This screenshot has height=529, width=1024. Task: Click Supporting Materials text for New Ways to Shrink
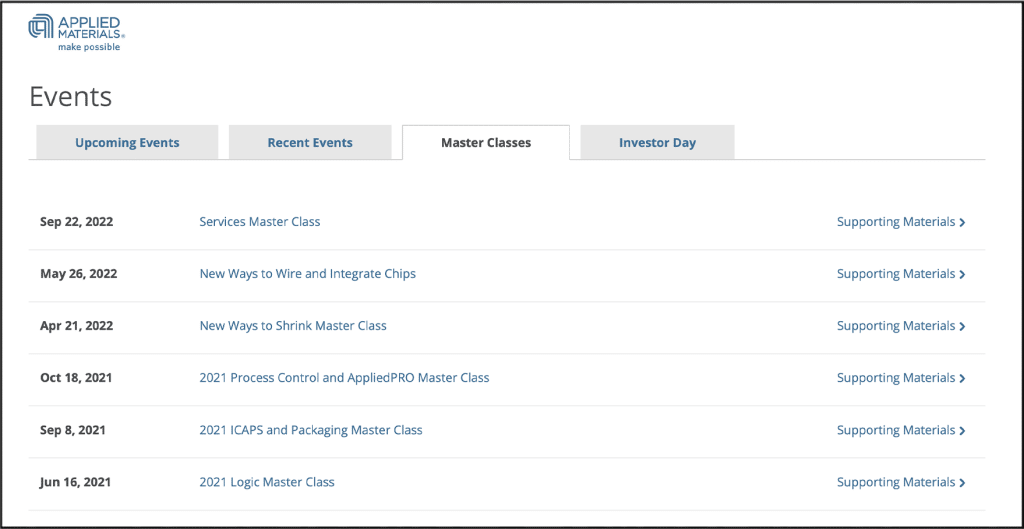tap(895, 326)
